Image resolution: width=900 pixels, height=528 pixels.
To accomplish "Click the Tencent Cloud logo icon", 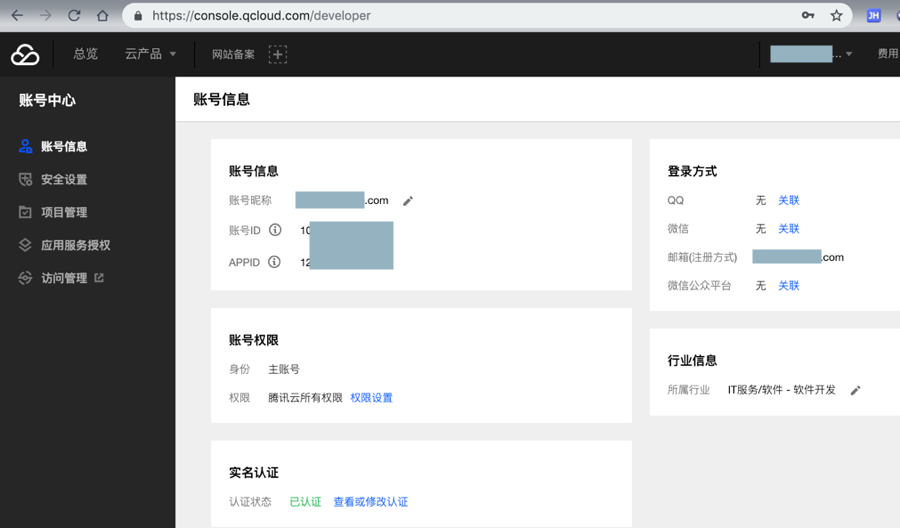I will click(25, 55).
